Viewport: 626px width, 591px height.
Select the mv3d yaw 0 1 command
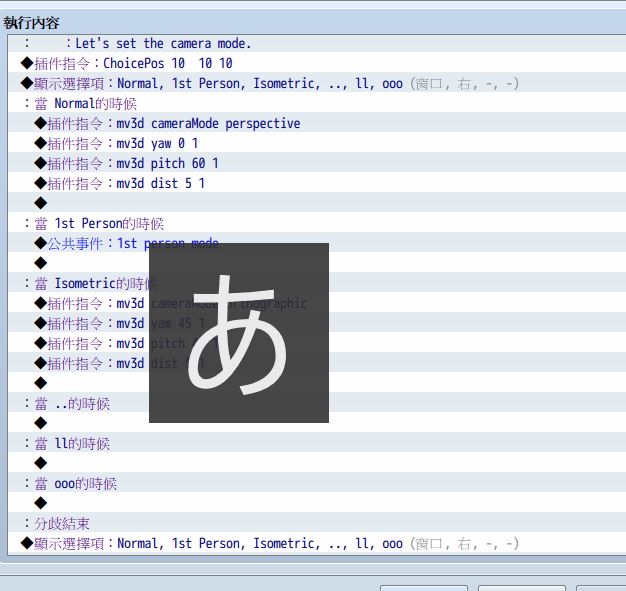[317, 143]
